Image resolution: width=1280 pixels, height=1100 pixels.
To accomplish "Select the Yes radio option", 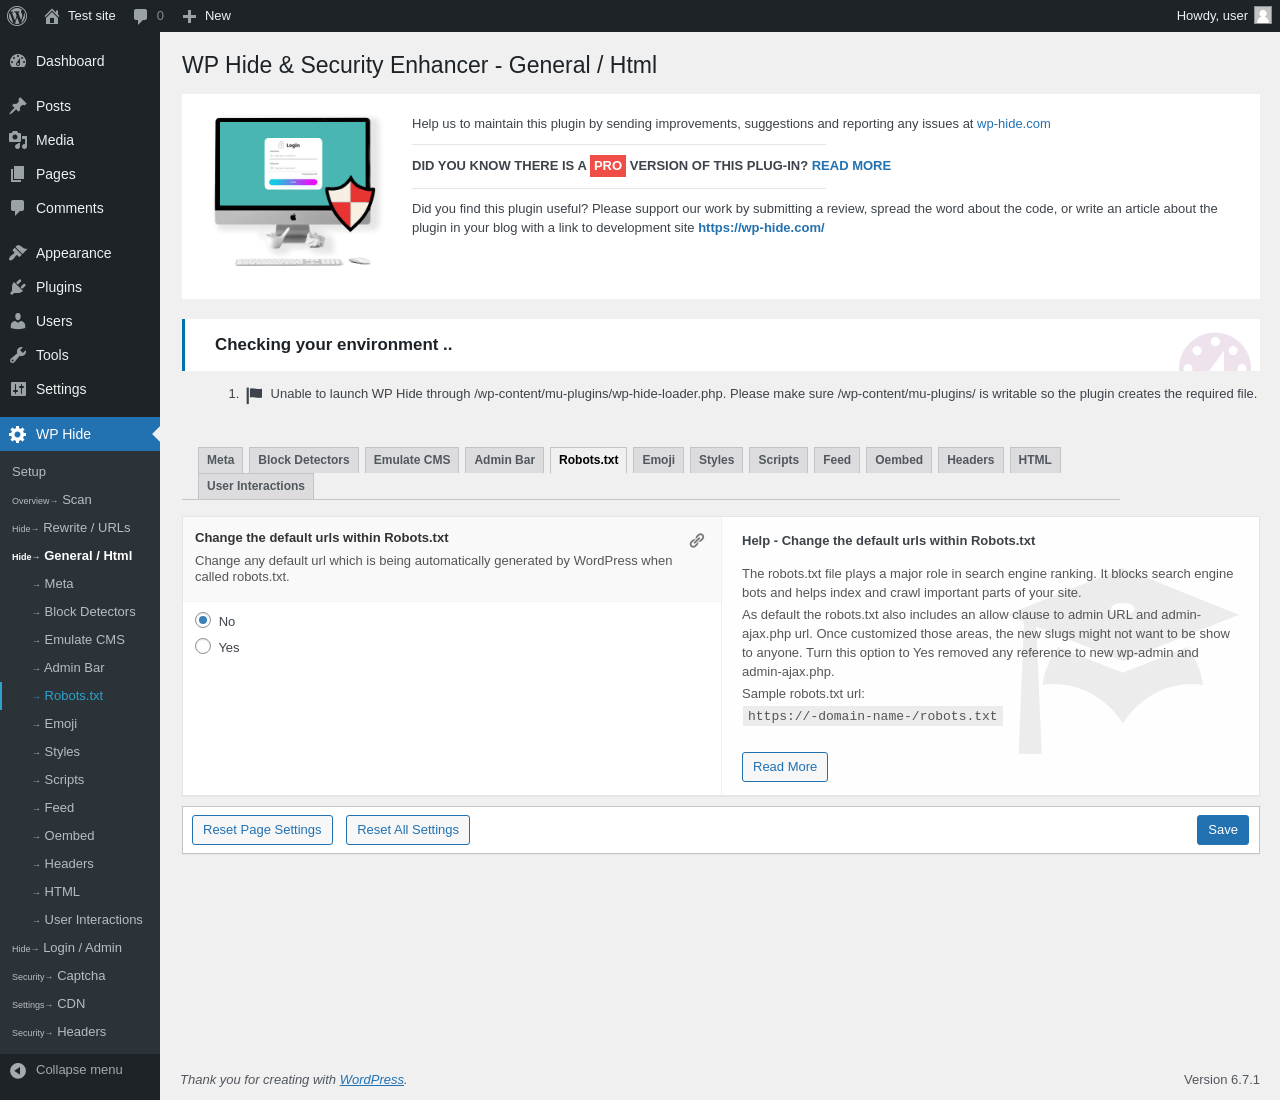I will (203, 646).
